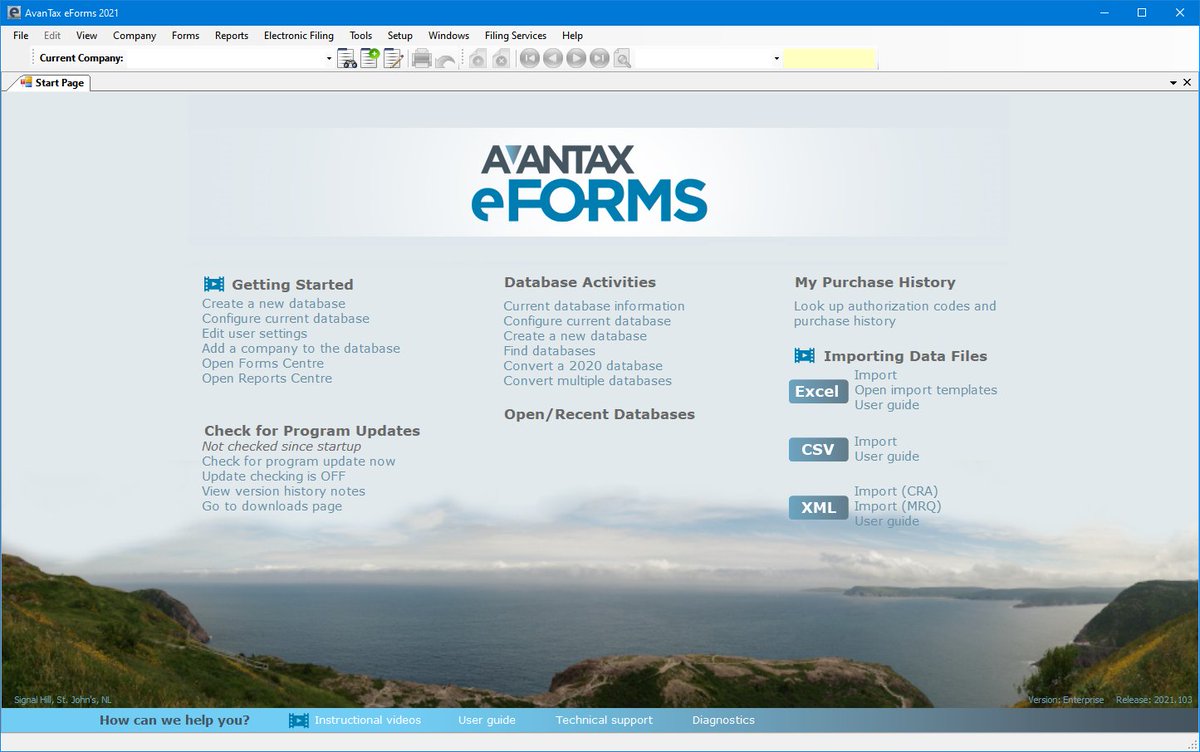
Task: Click the find company binoculars toolbar icon
Action: point(347,58)
